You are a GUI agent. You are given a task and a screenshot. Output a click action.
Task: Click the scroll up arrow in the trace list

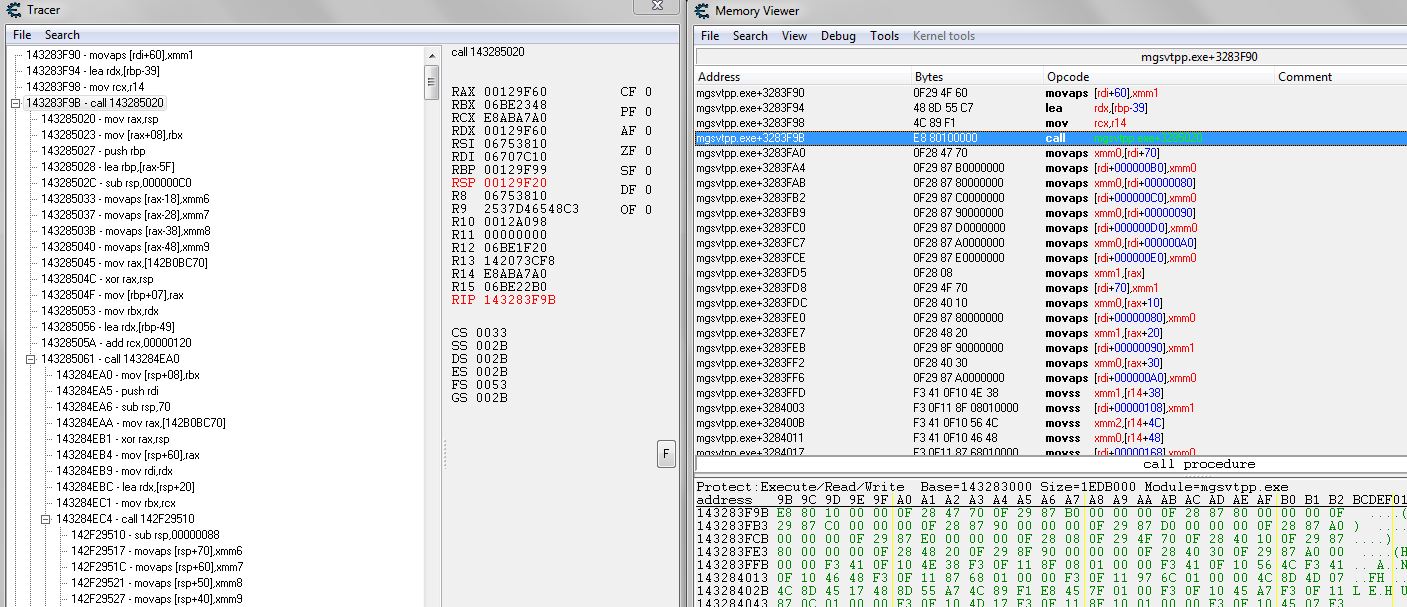pyautogui.click(x=432, y=55)
